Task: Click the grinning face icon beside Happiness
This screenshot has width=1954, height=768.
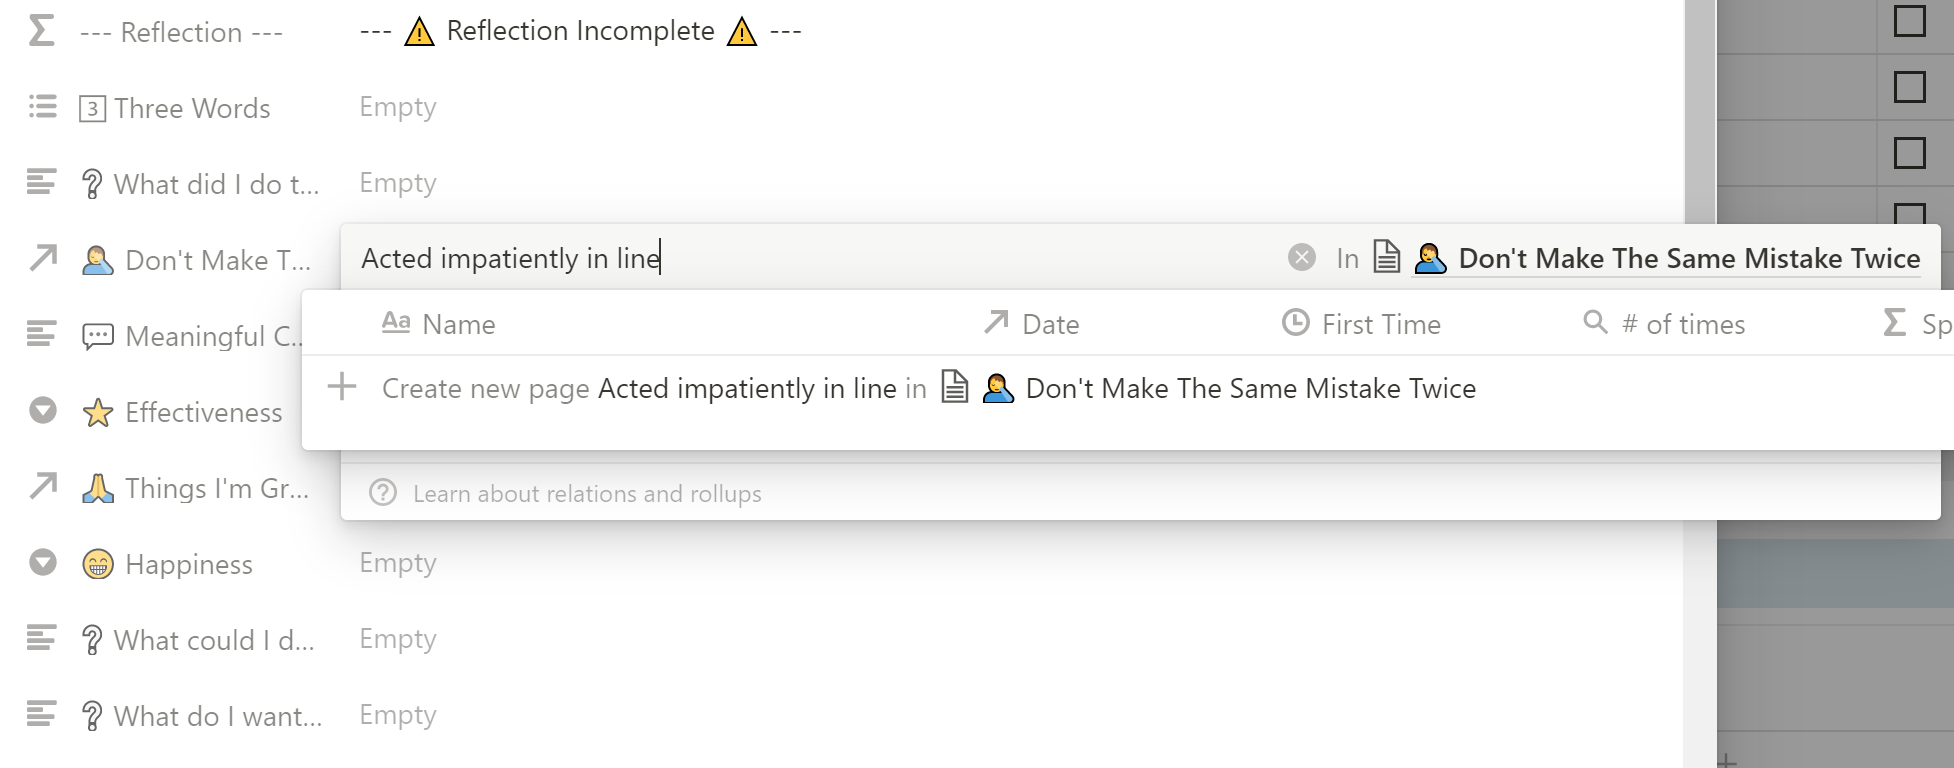Action: tap(97, 564)
